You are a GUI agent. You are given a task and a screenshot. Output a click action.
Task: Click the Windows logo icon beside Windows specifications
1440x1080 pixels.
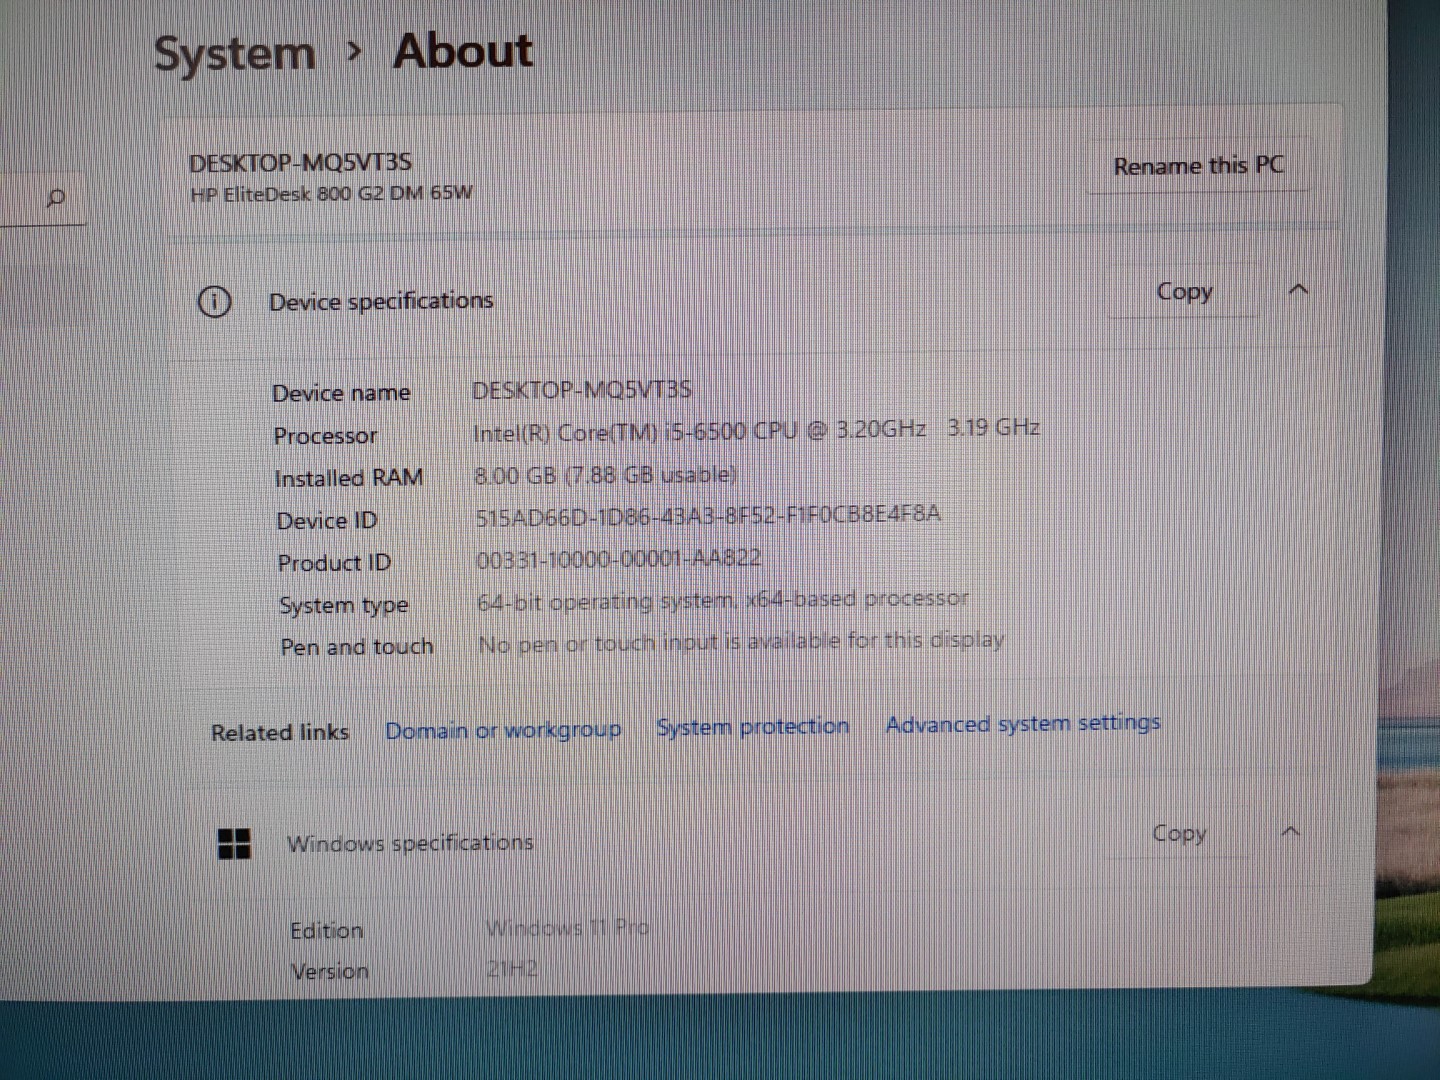234,844
